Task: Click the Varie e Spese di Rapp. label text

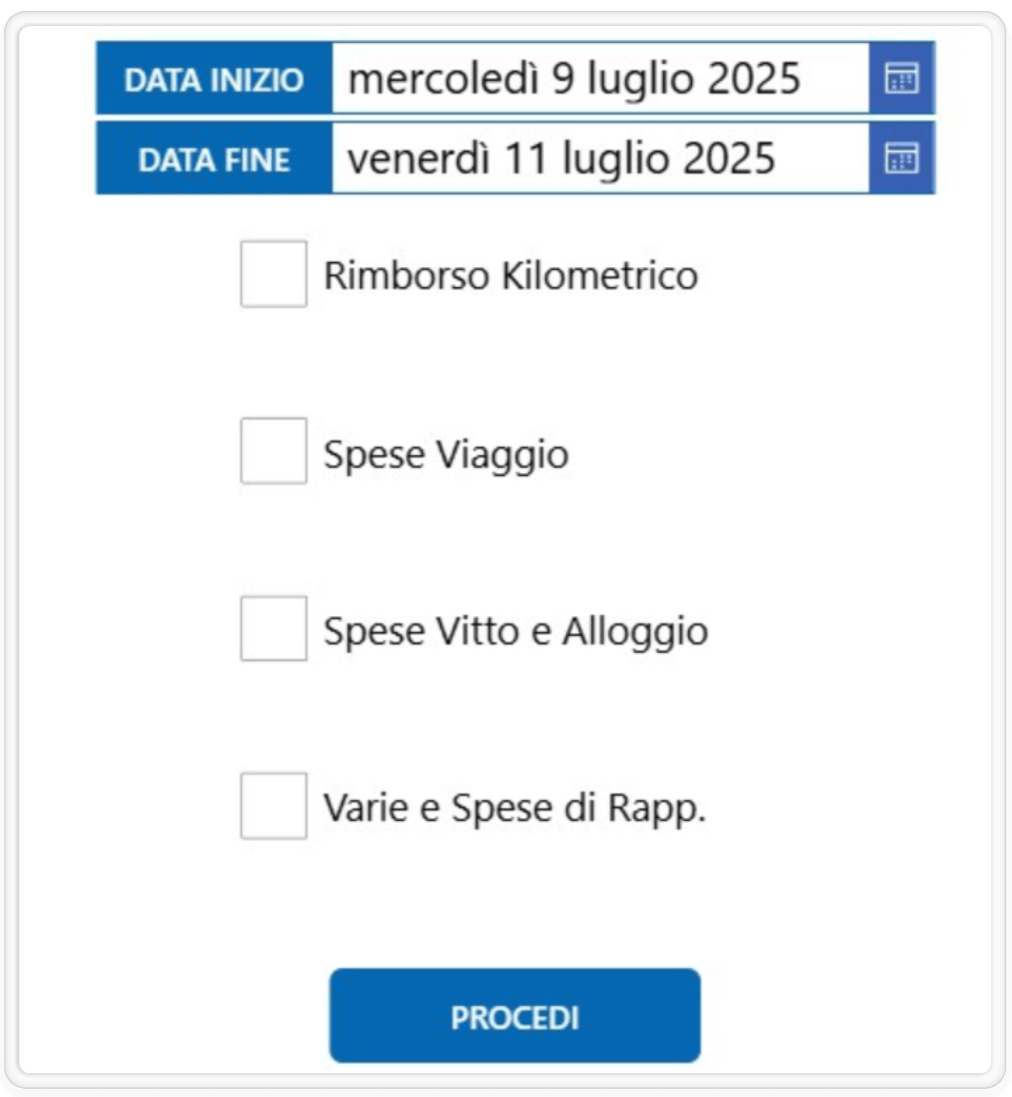Action: 515,809
